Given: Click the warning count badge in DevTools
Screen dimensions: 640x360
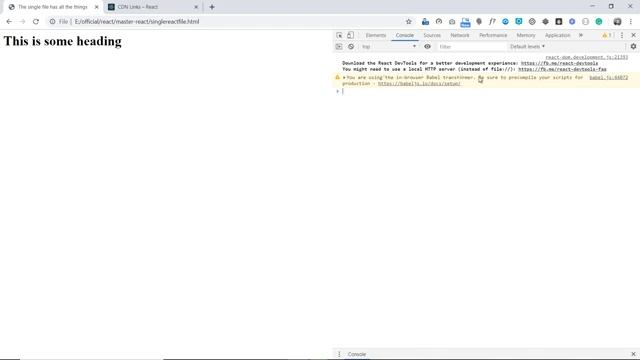Looking at the screenshot, I should coord(607,35).
